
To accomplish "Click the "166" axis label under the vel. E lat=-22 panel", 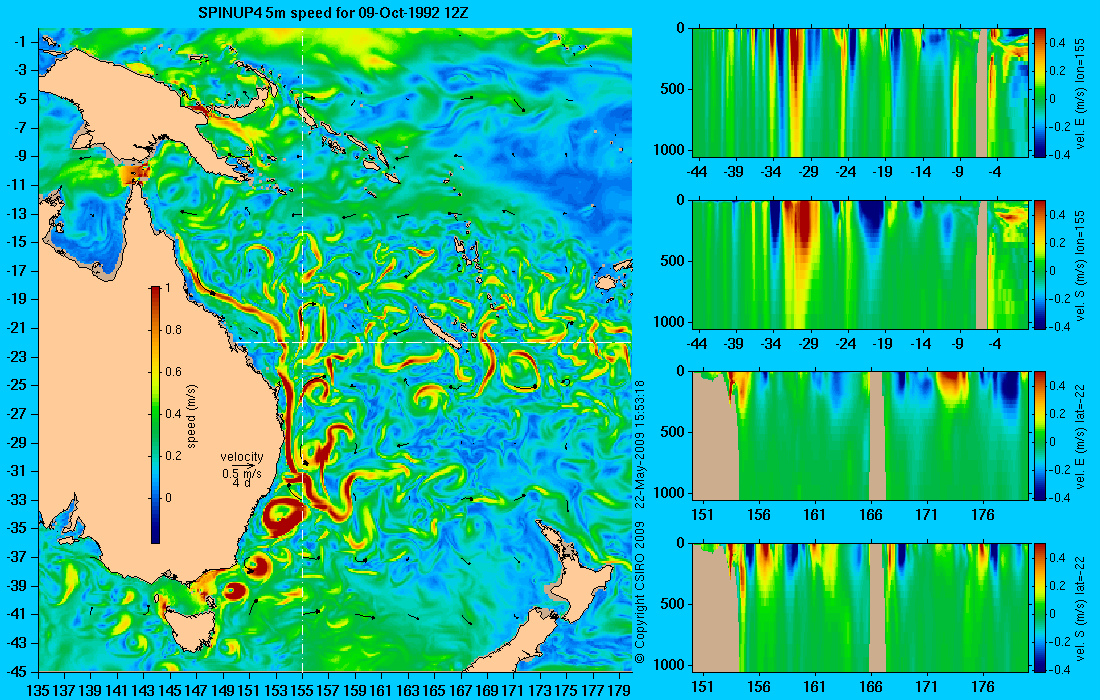I will click(870, 515).
